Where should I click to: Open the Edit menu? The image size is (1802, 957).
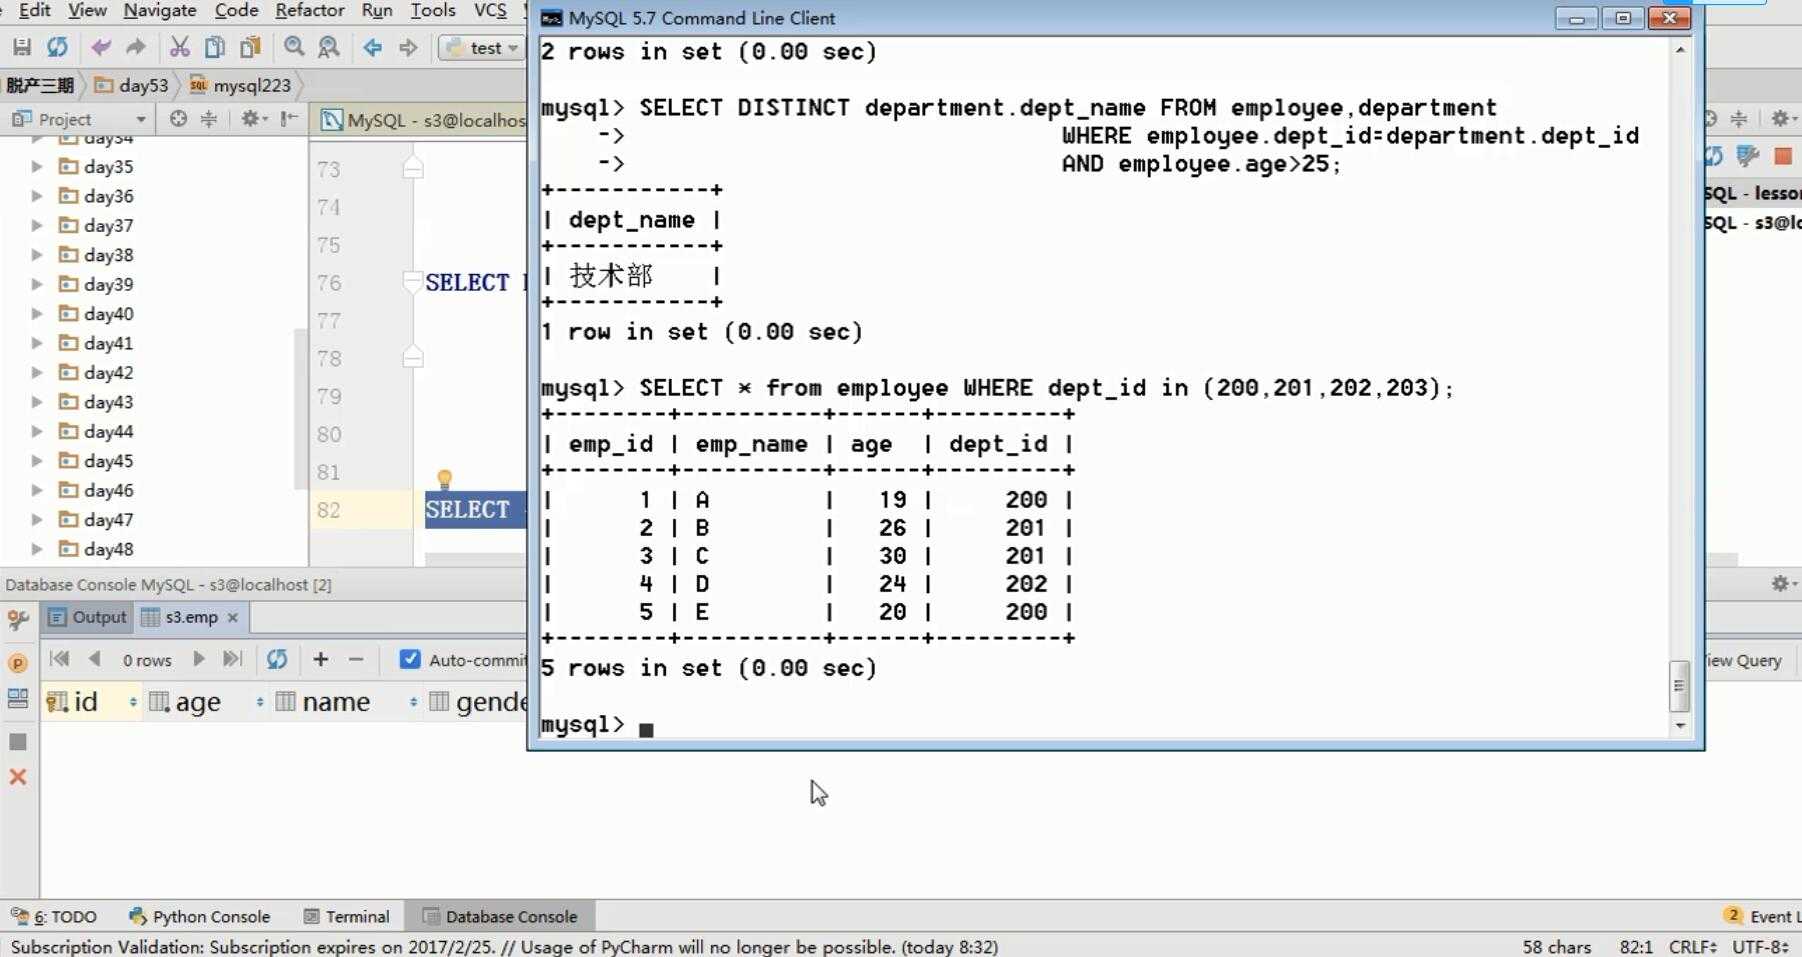(x=34, y=10)
